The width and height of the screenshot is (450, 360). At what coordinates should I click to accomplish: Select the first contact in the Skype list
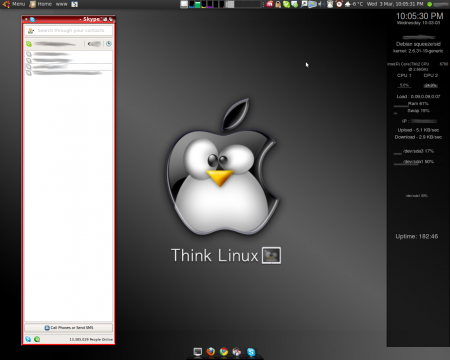pos(69,54)
